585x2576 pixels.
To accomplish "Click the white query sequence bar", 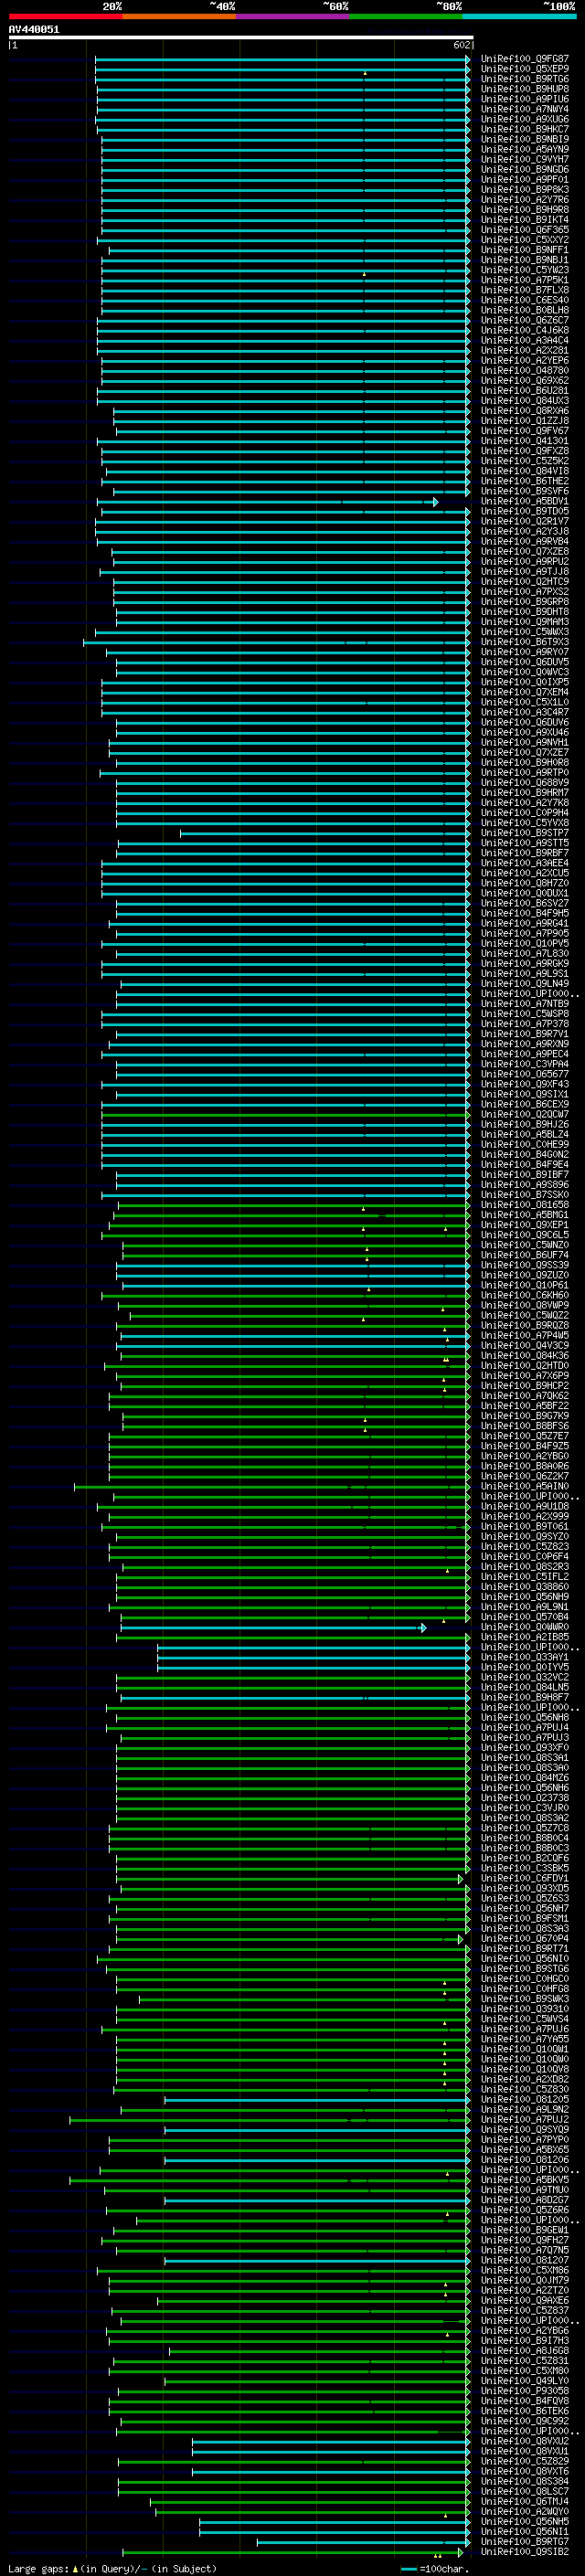I will point(241,38).
